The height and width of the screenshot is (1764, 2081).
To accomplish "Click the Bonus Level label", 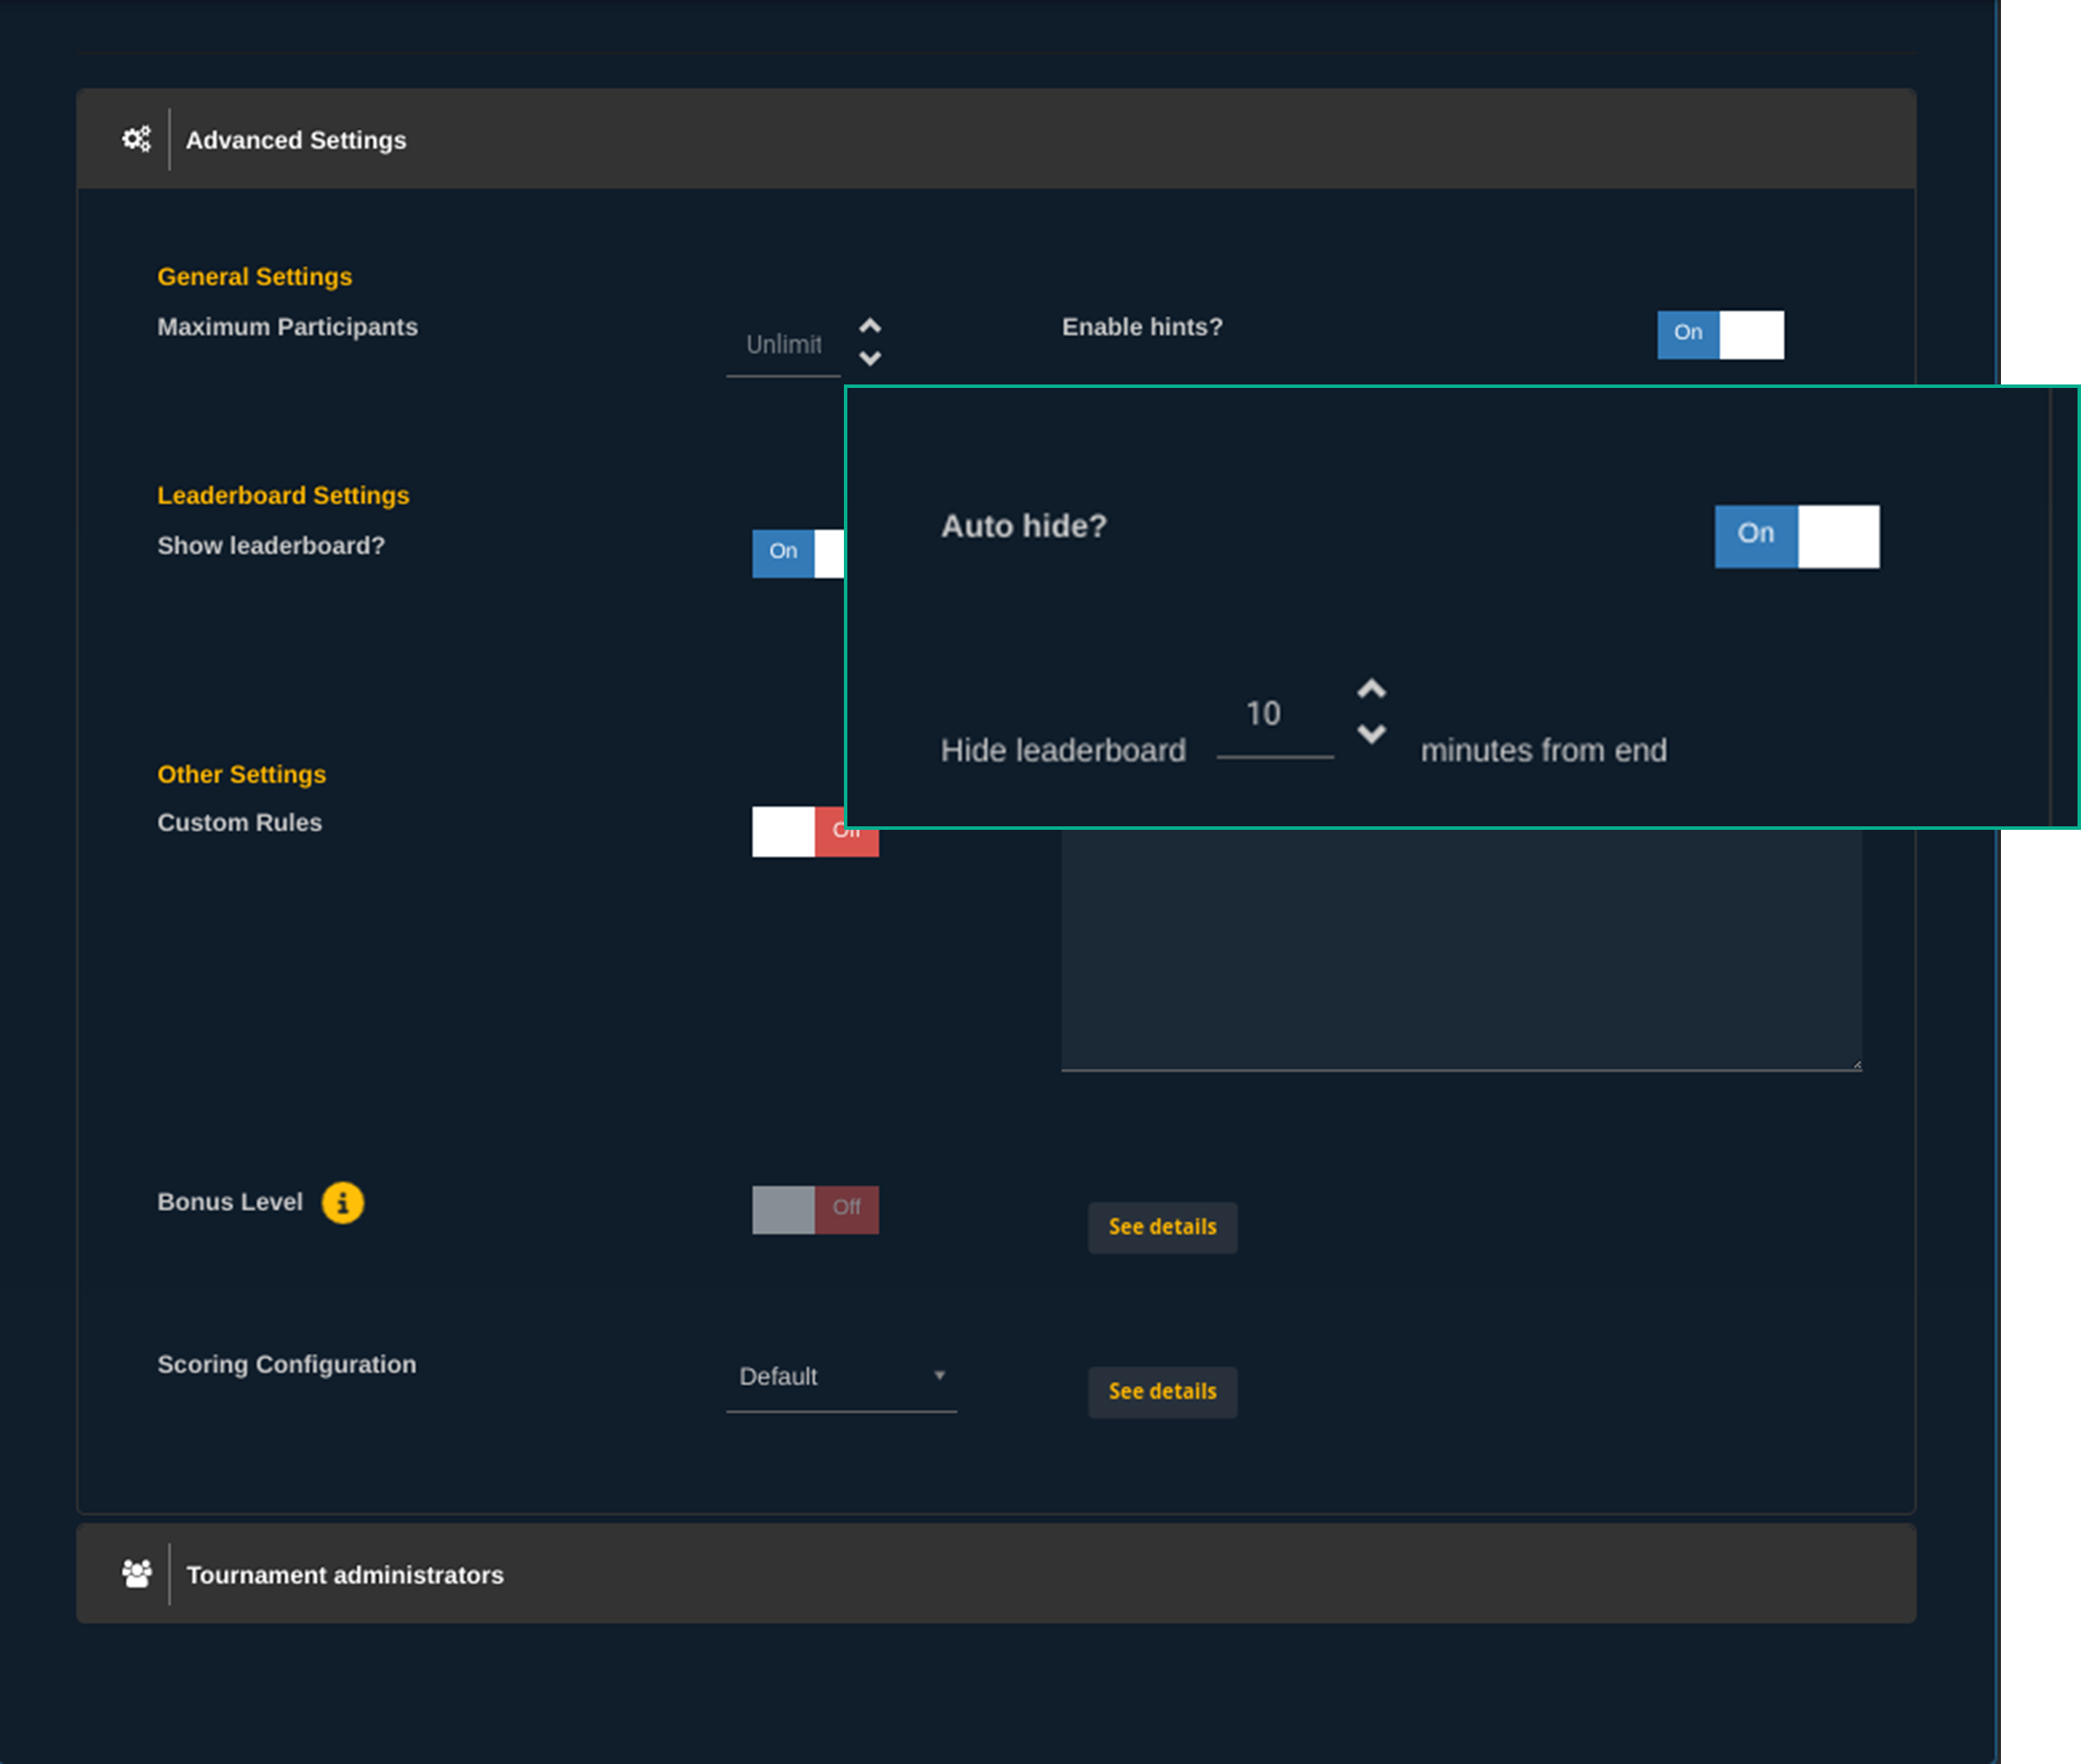I will [x=229, y=1202].
